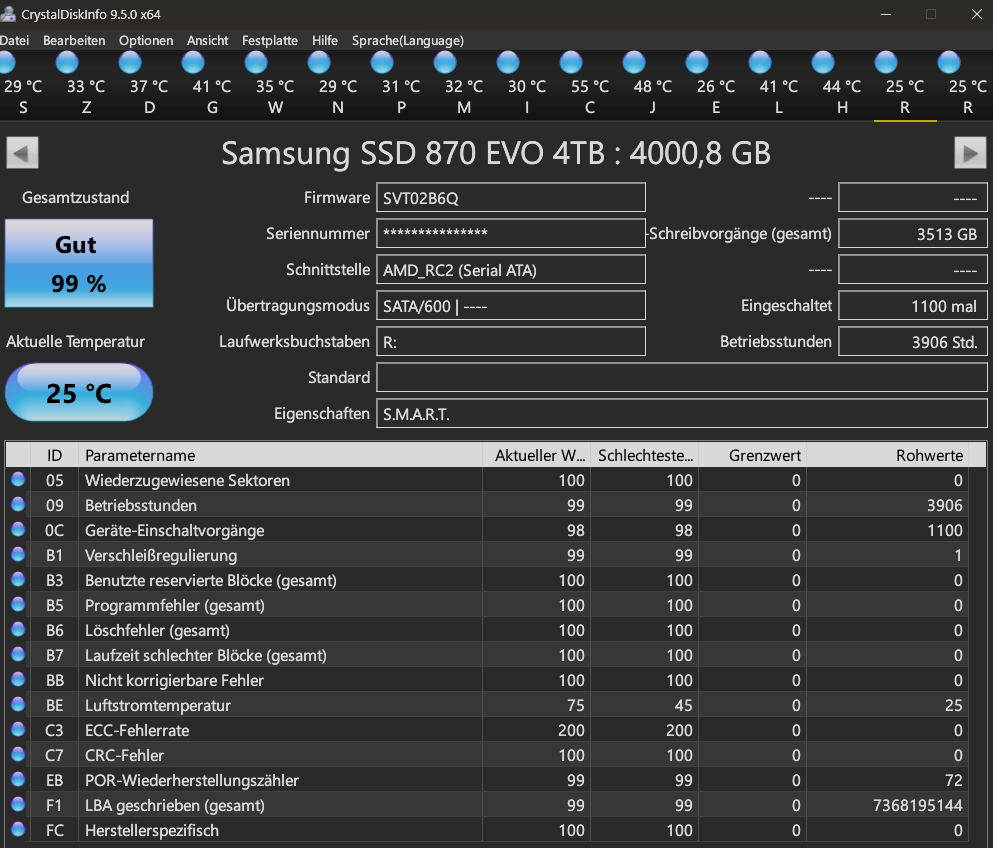Click the Gut 99 % health status button
This screenshot has height=848, width=993.
pyautogui.click(x=79, y=263)
